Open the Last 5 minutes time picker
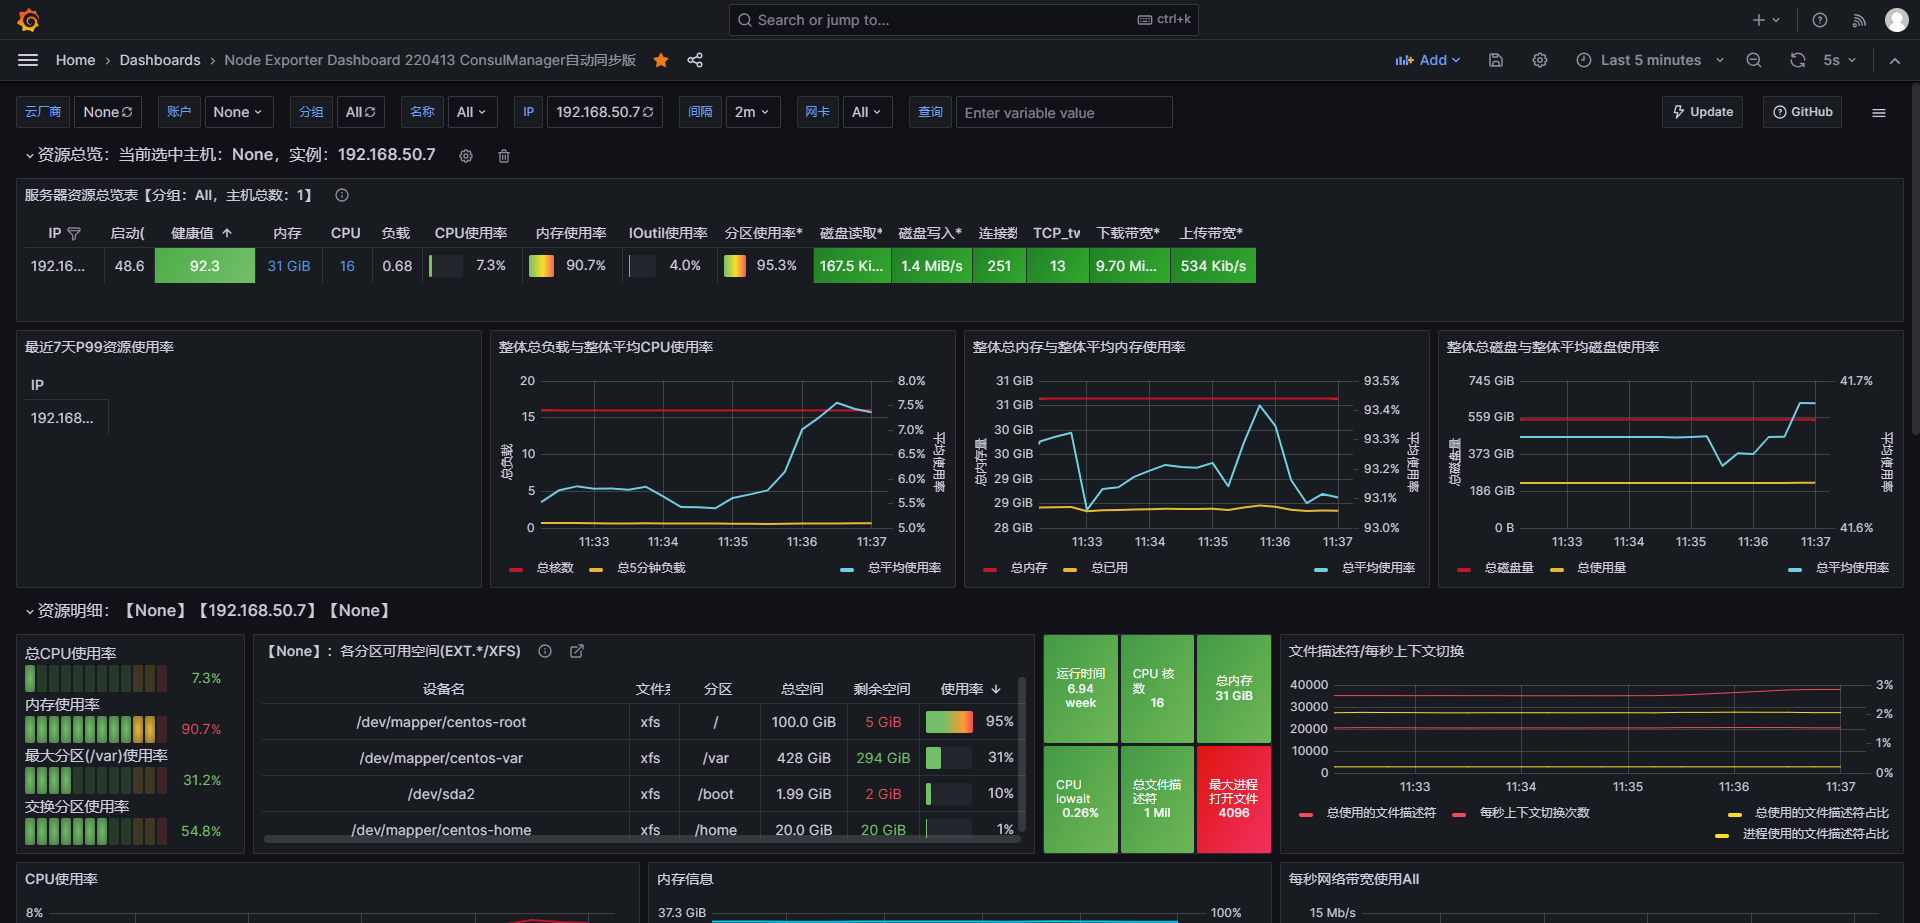The width and height of the screenshot is (1920, 923). [x=1650, y=60]
